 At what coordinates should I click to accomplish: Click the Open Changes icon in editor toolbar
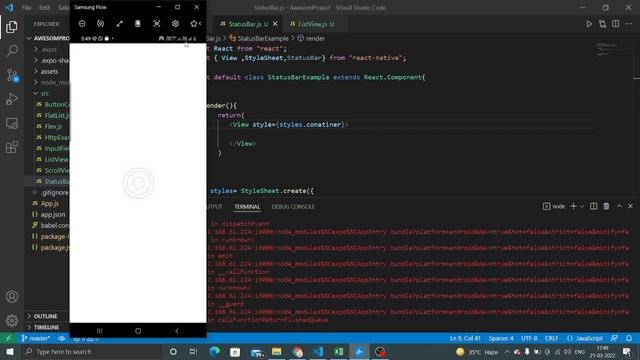click(x=602, y=24)
